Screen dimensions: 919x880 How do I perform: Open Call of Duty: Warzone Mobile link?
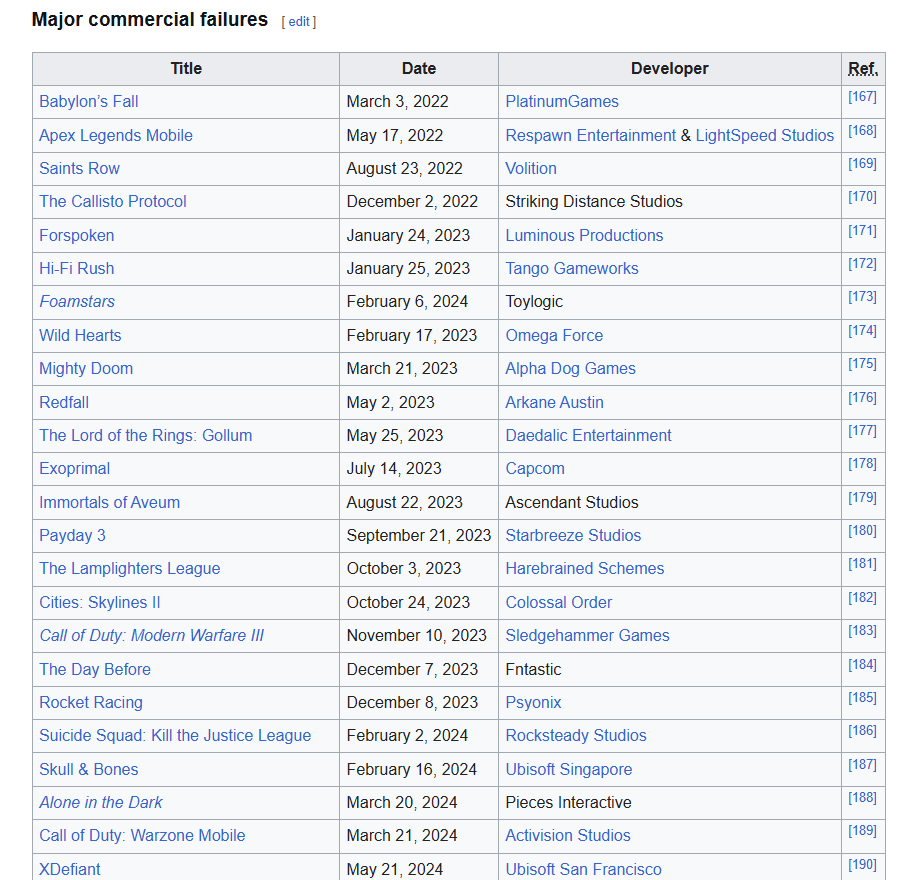coord(142,835)
